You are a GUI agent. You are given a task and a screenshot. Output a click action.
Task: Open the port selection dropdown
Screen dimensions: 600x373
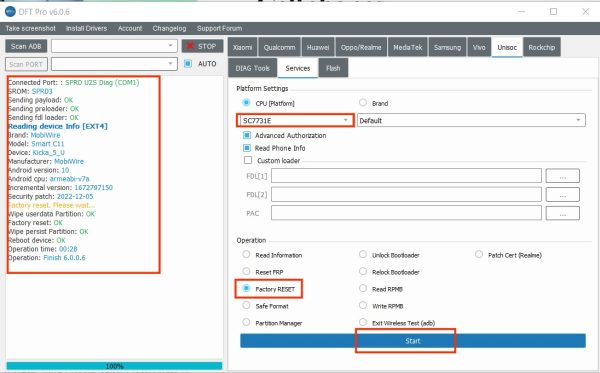pyautogui.click(x=114, y=64)
